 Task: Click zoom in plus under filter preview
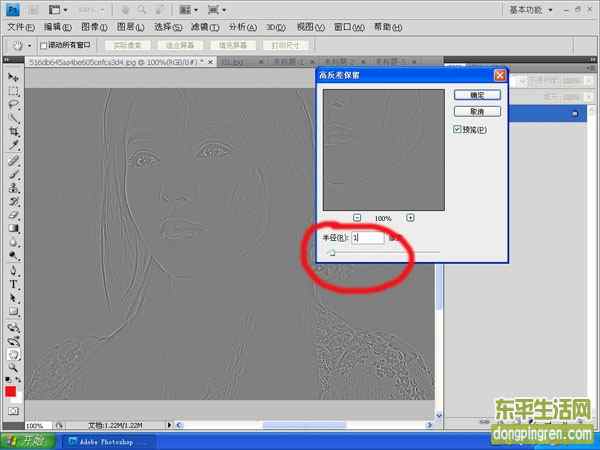[410, 218]
